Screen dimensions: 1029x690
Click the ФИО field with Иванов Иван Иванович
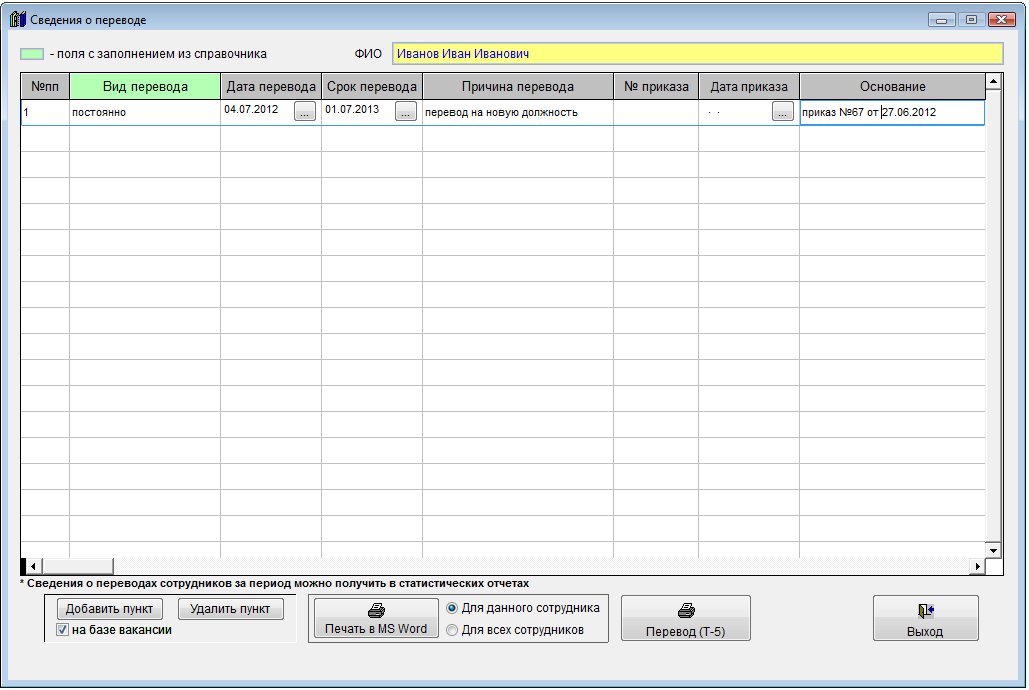click(x=698, y=54)
